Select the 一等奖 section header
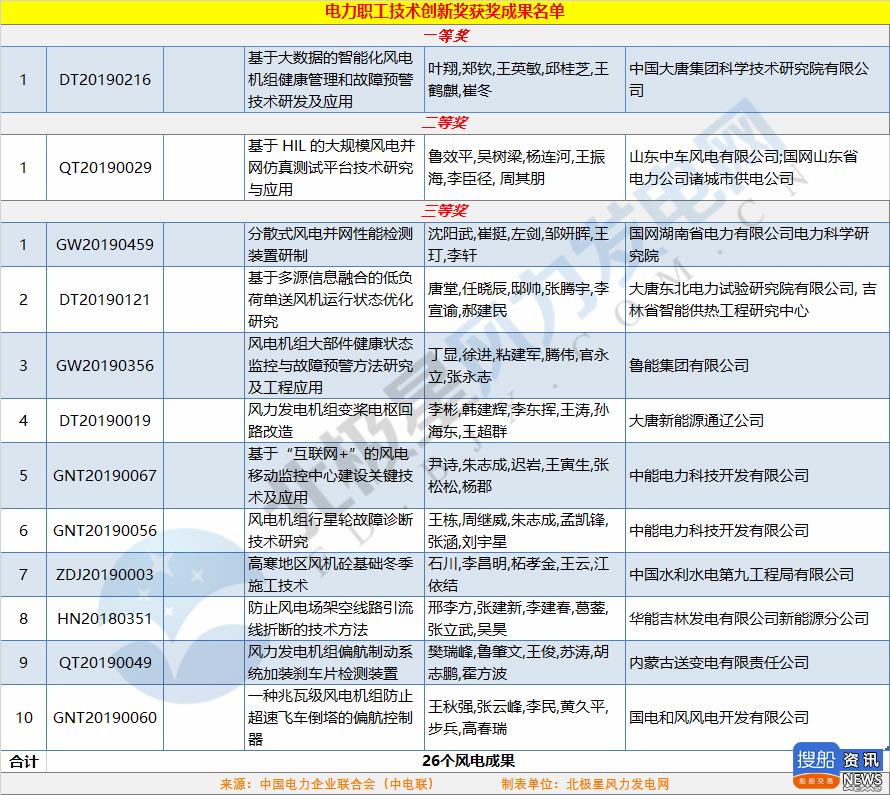 point(446,36)
